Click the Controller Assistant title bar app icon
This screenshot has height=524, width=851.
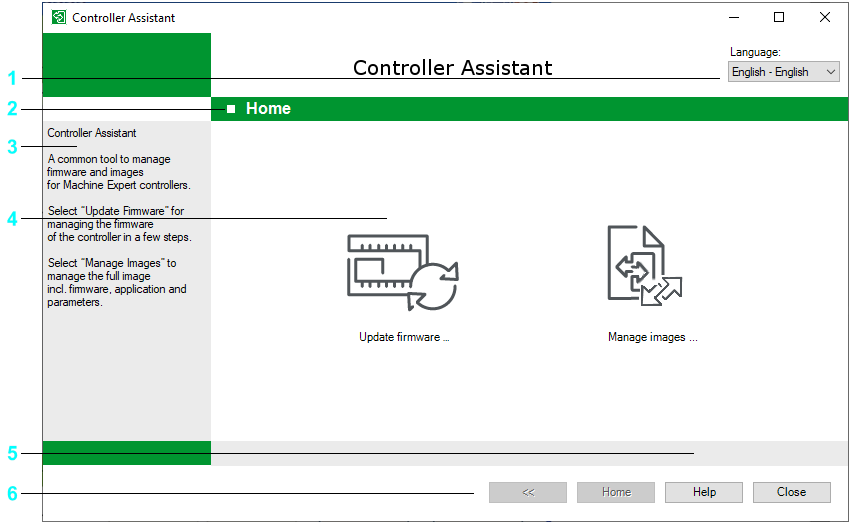coord(59,17)
